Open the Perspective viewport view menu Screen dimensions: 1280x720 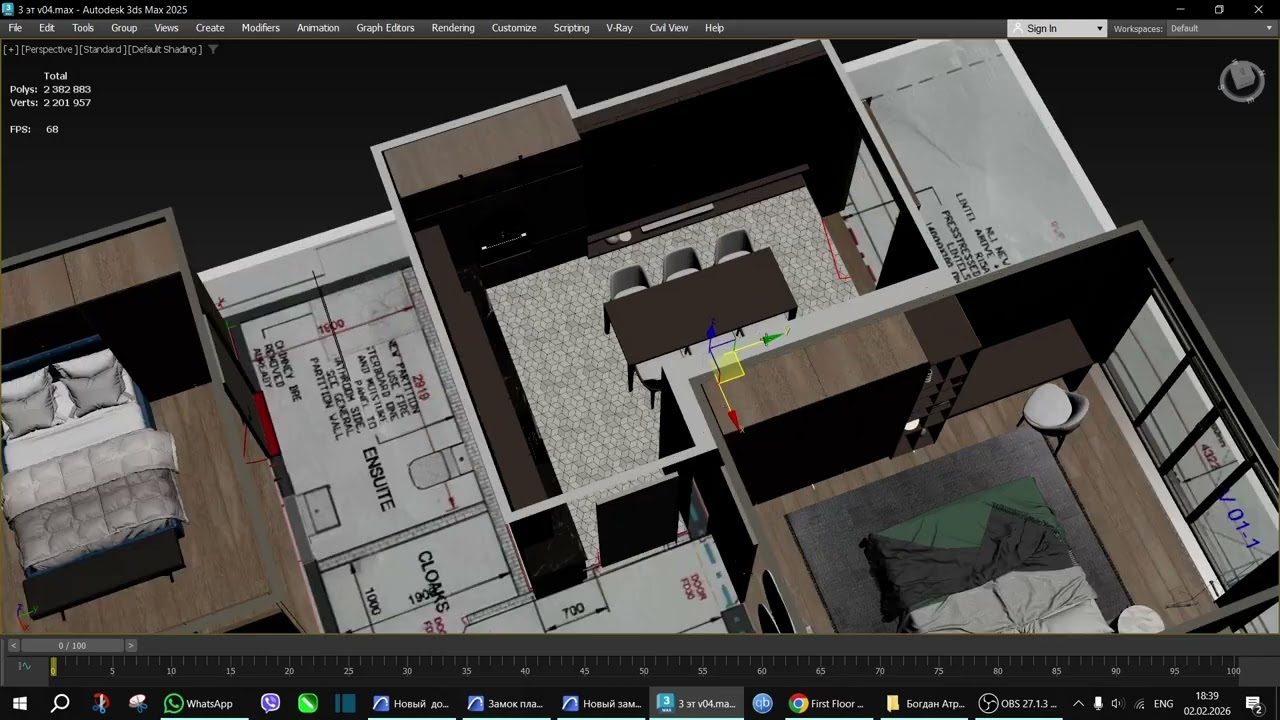click(48, 49)
